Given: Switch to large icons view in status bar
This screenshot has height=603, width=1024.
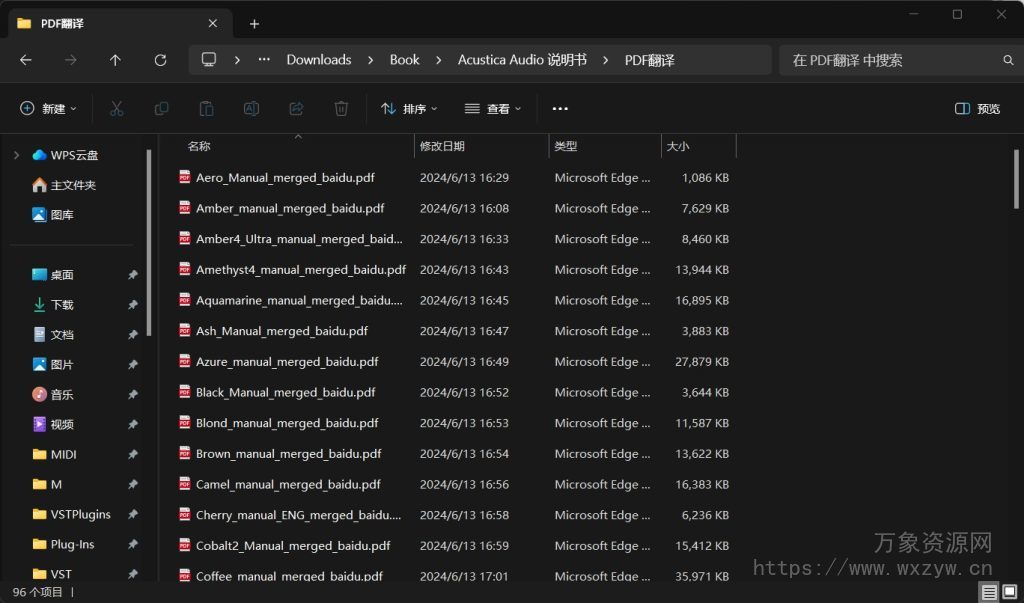Looking at the screenshot, I should [x=1010, y=590].
